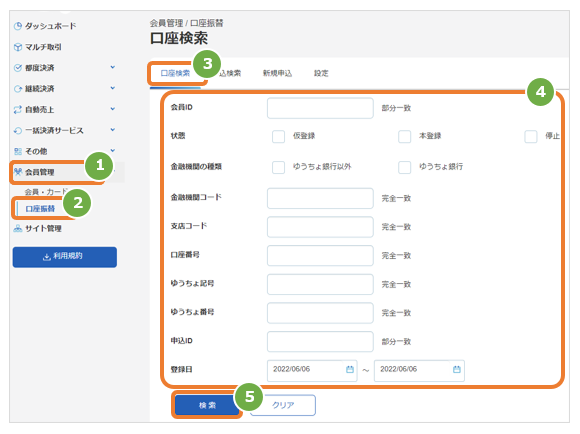Expand the 自動売上 menu chevron
The image size is (580, 434).
pyautogui.click(x=113, y=109)
